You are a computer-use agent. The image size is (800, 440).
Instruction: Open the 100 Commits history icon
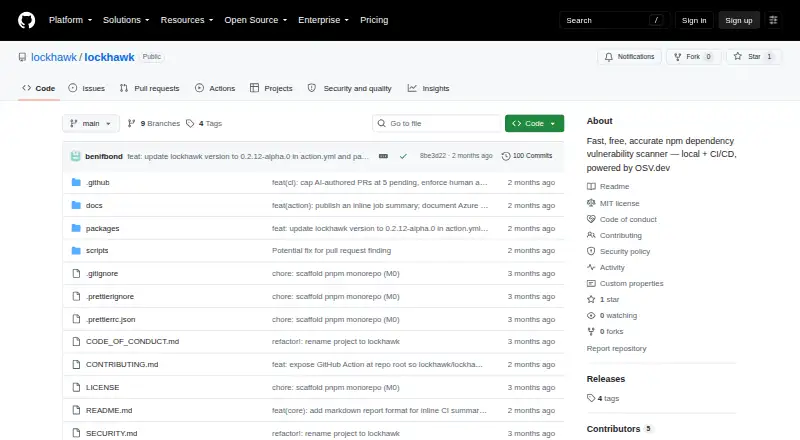point(506,156)
